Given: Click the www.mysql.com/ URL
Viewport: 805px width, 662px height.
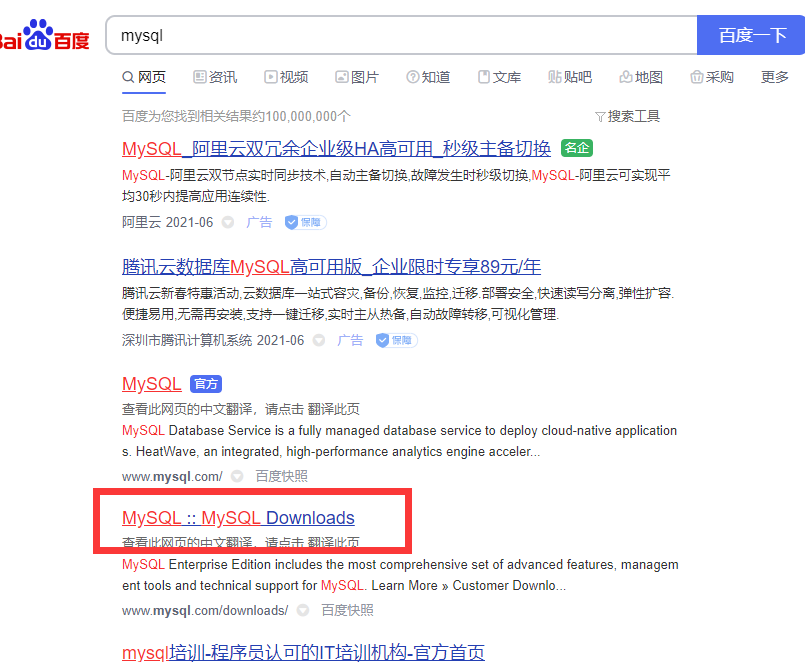Looking at the screenshot, I should [x=172, y=477].
